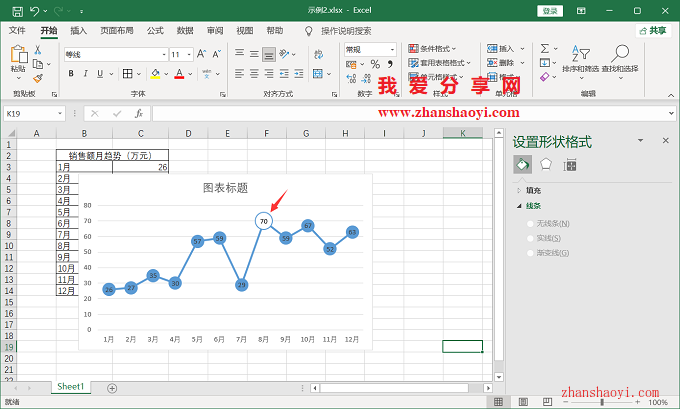Open the Data ribbon tab
This screenshot has height=409, width=680.
click(185, 30)
